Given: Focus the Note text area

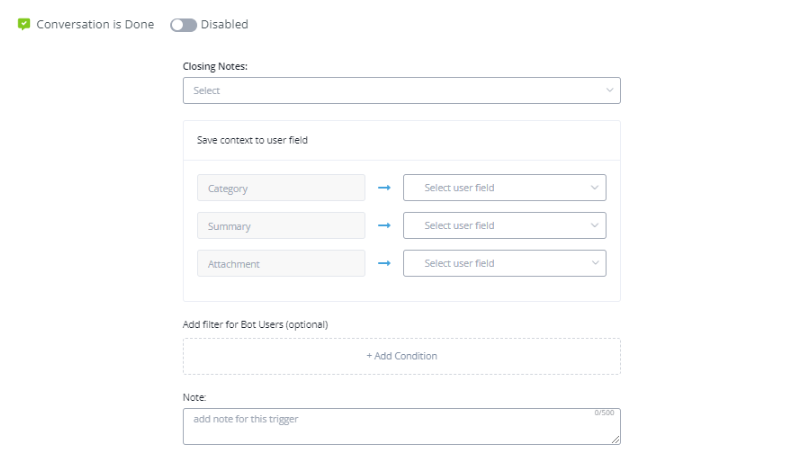Looking at the screenshot, I should click(x=400, y=426).
